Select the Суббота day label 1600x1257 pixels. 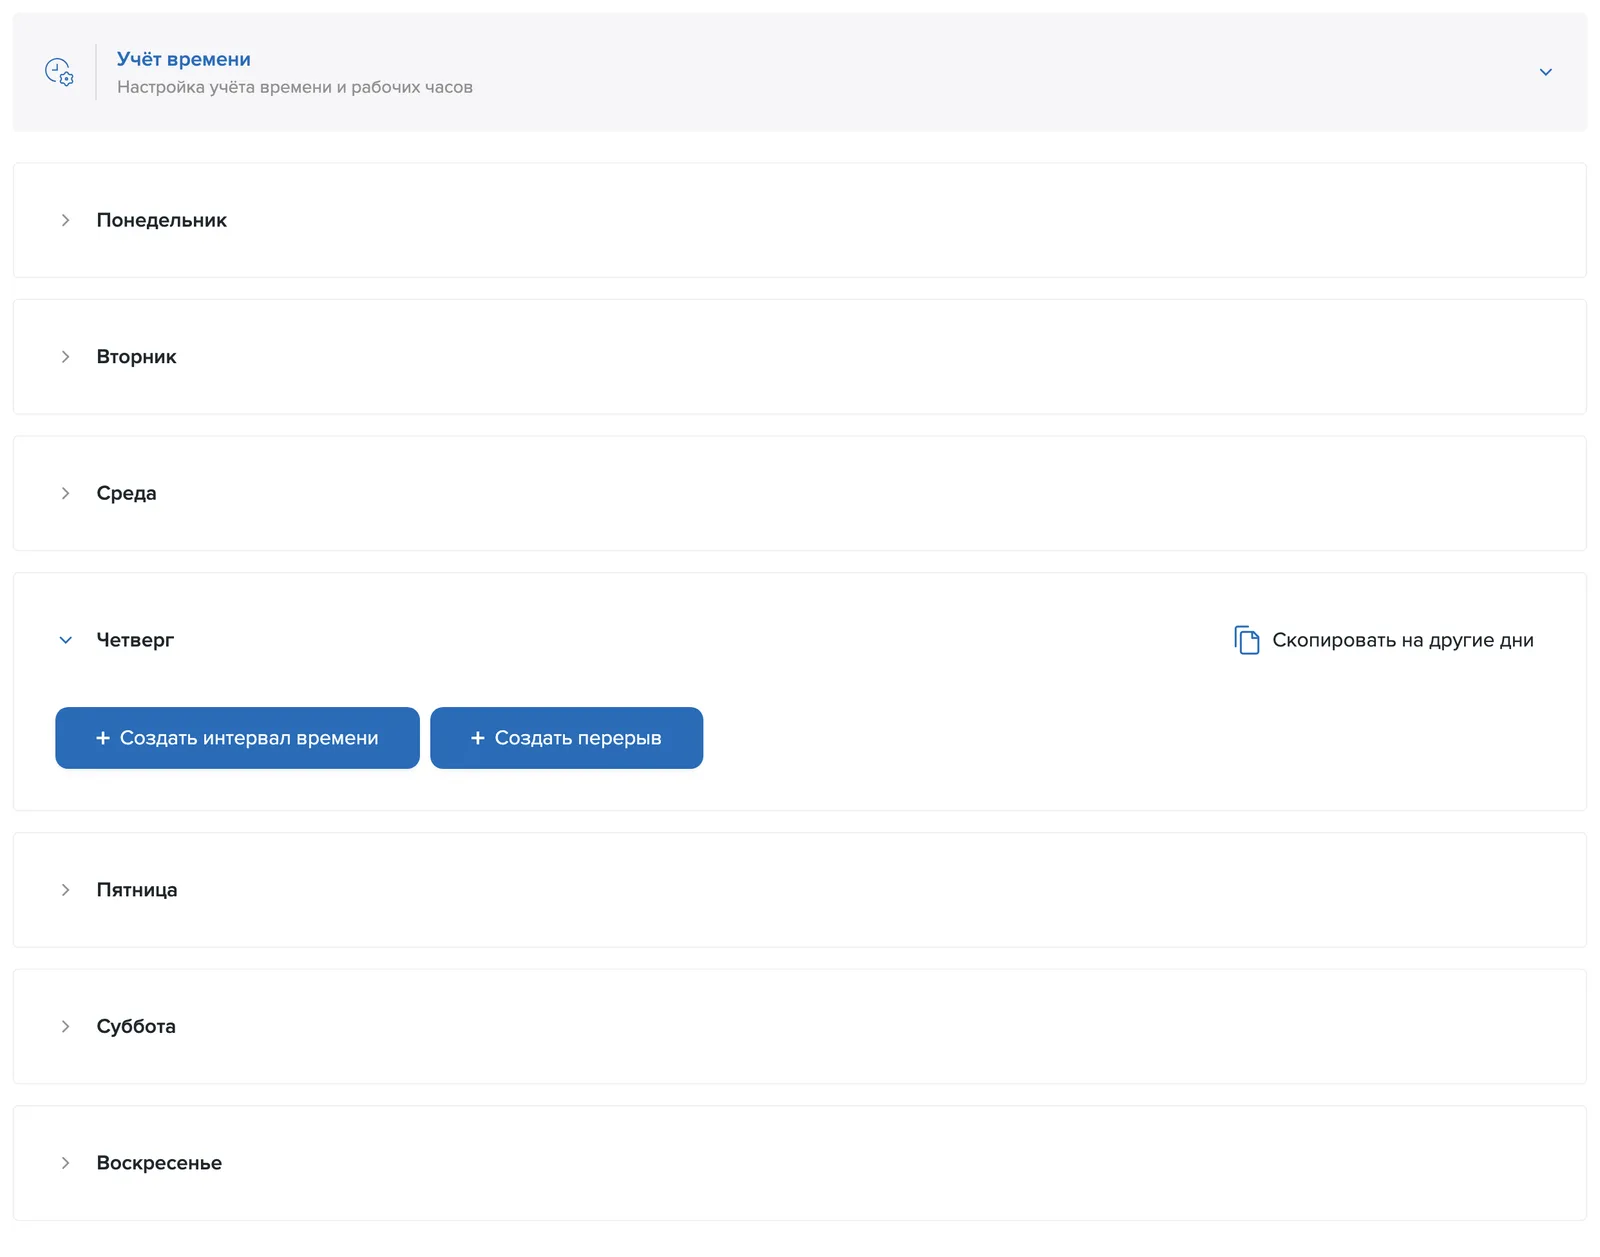click(136, 1026)
